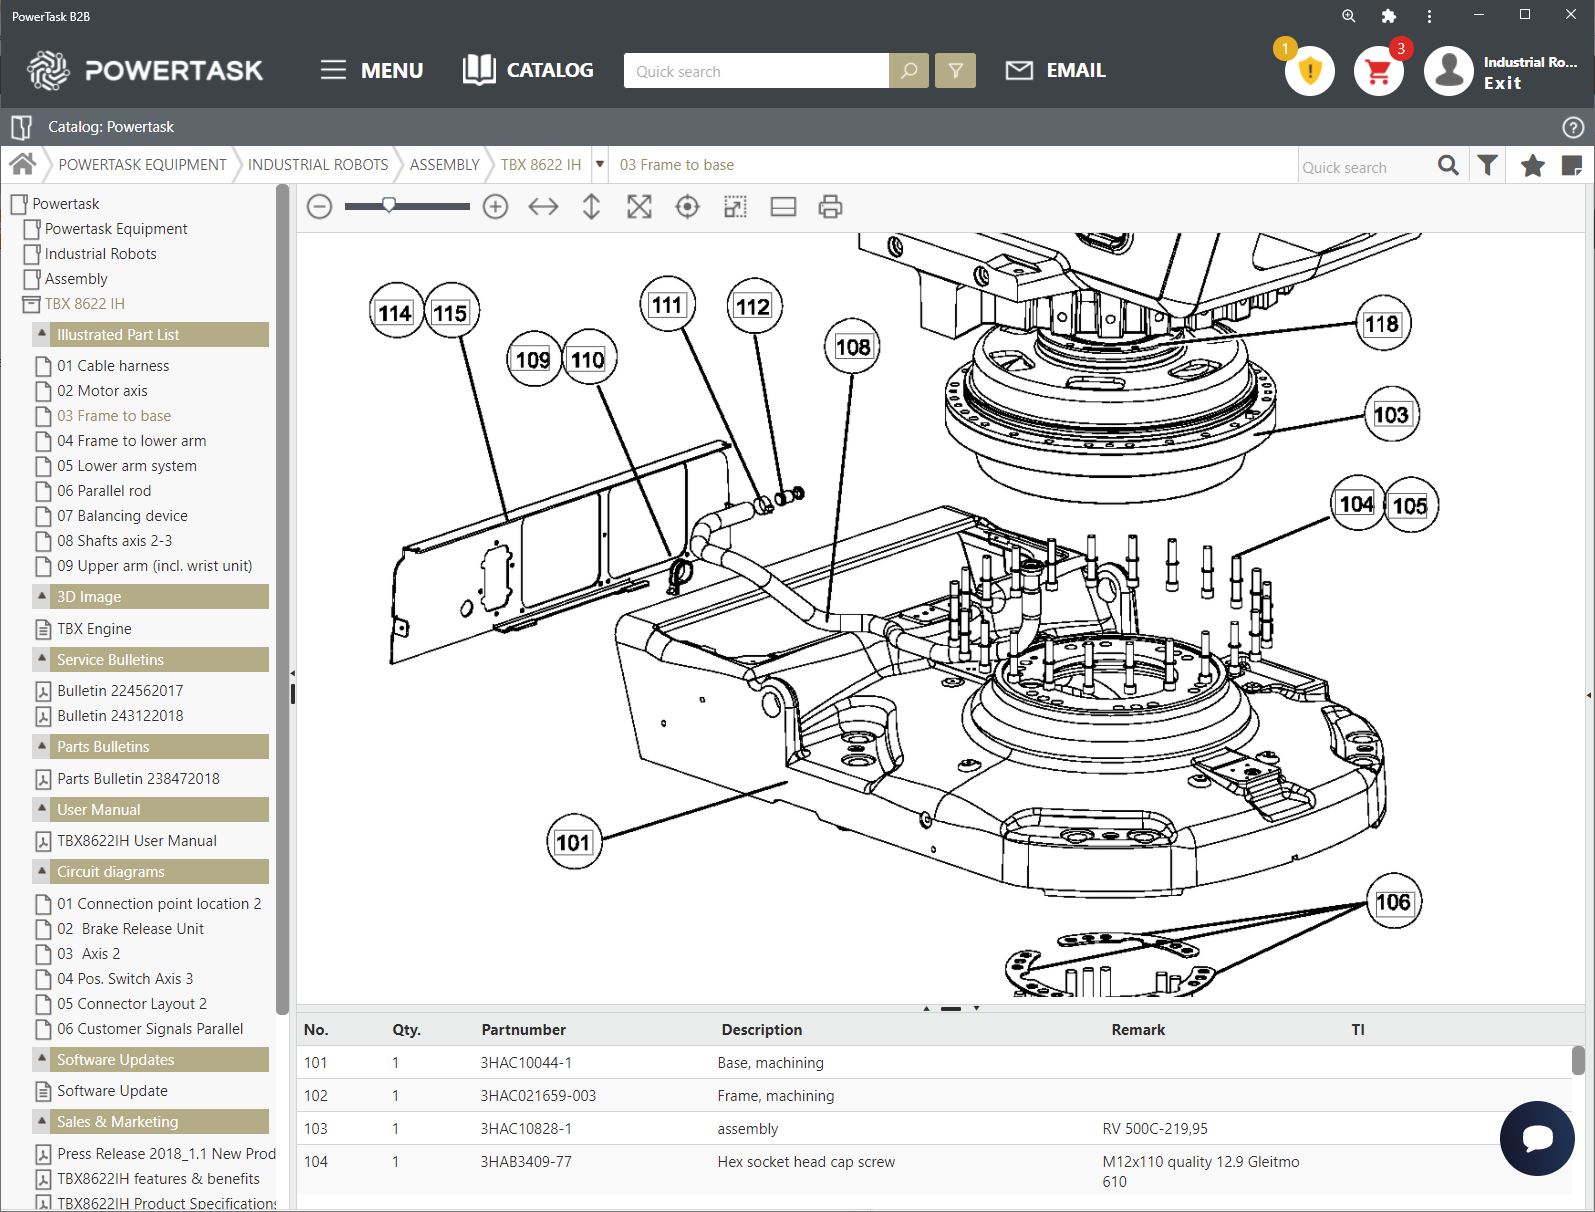Click the zoom out minus icon
Screen dimensions: 1595x1212
tap(319, 207)
